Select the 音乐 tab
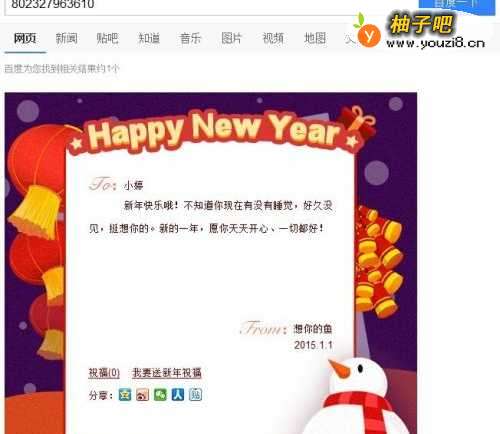Viewport: 500px width, 434px height. pyautogui.click(x=190, y=39)
